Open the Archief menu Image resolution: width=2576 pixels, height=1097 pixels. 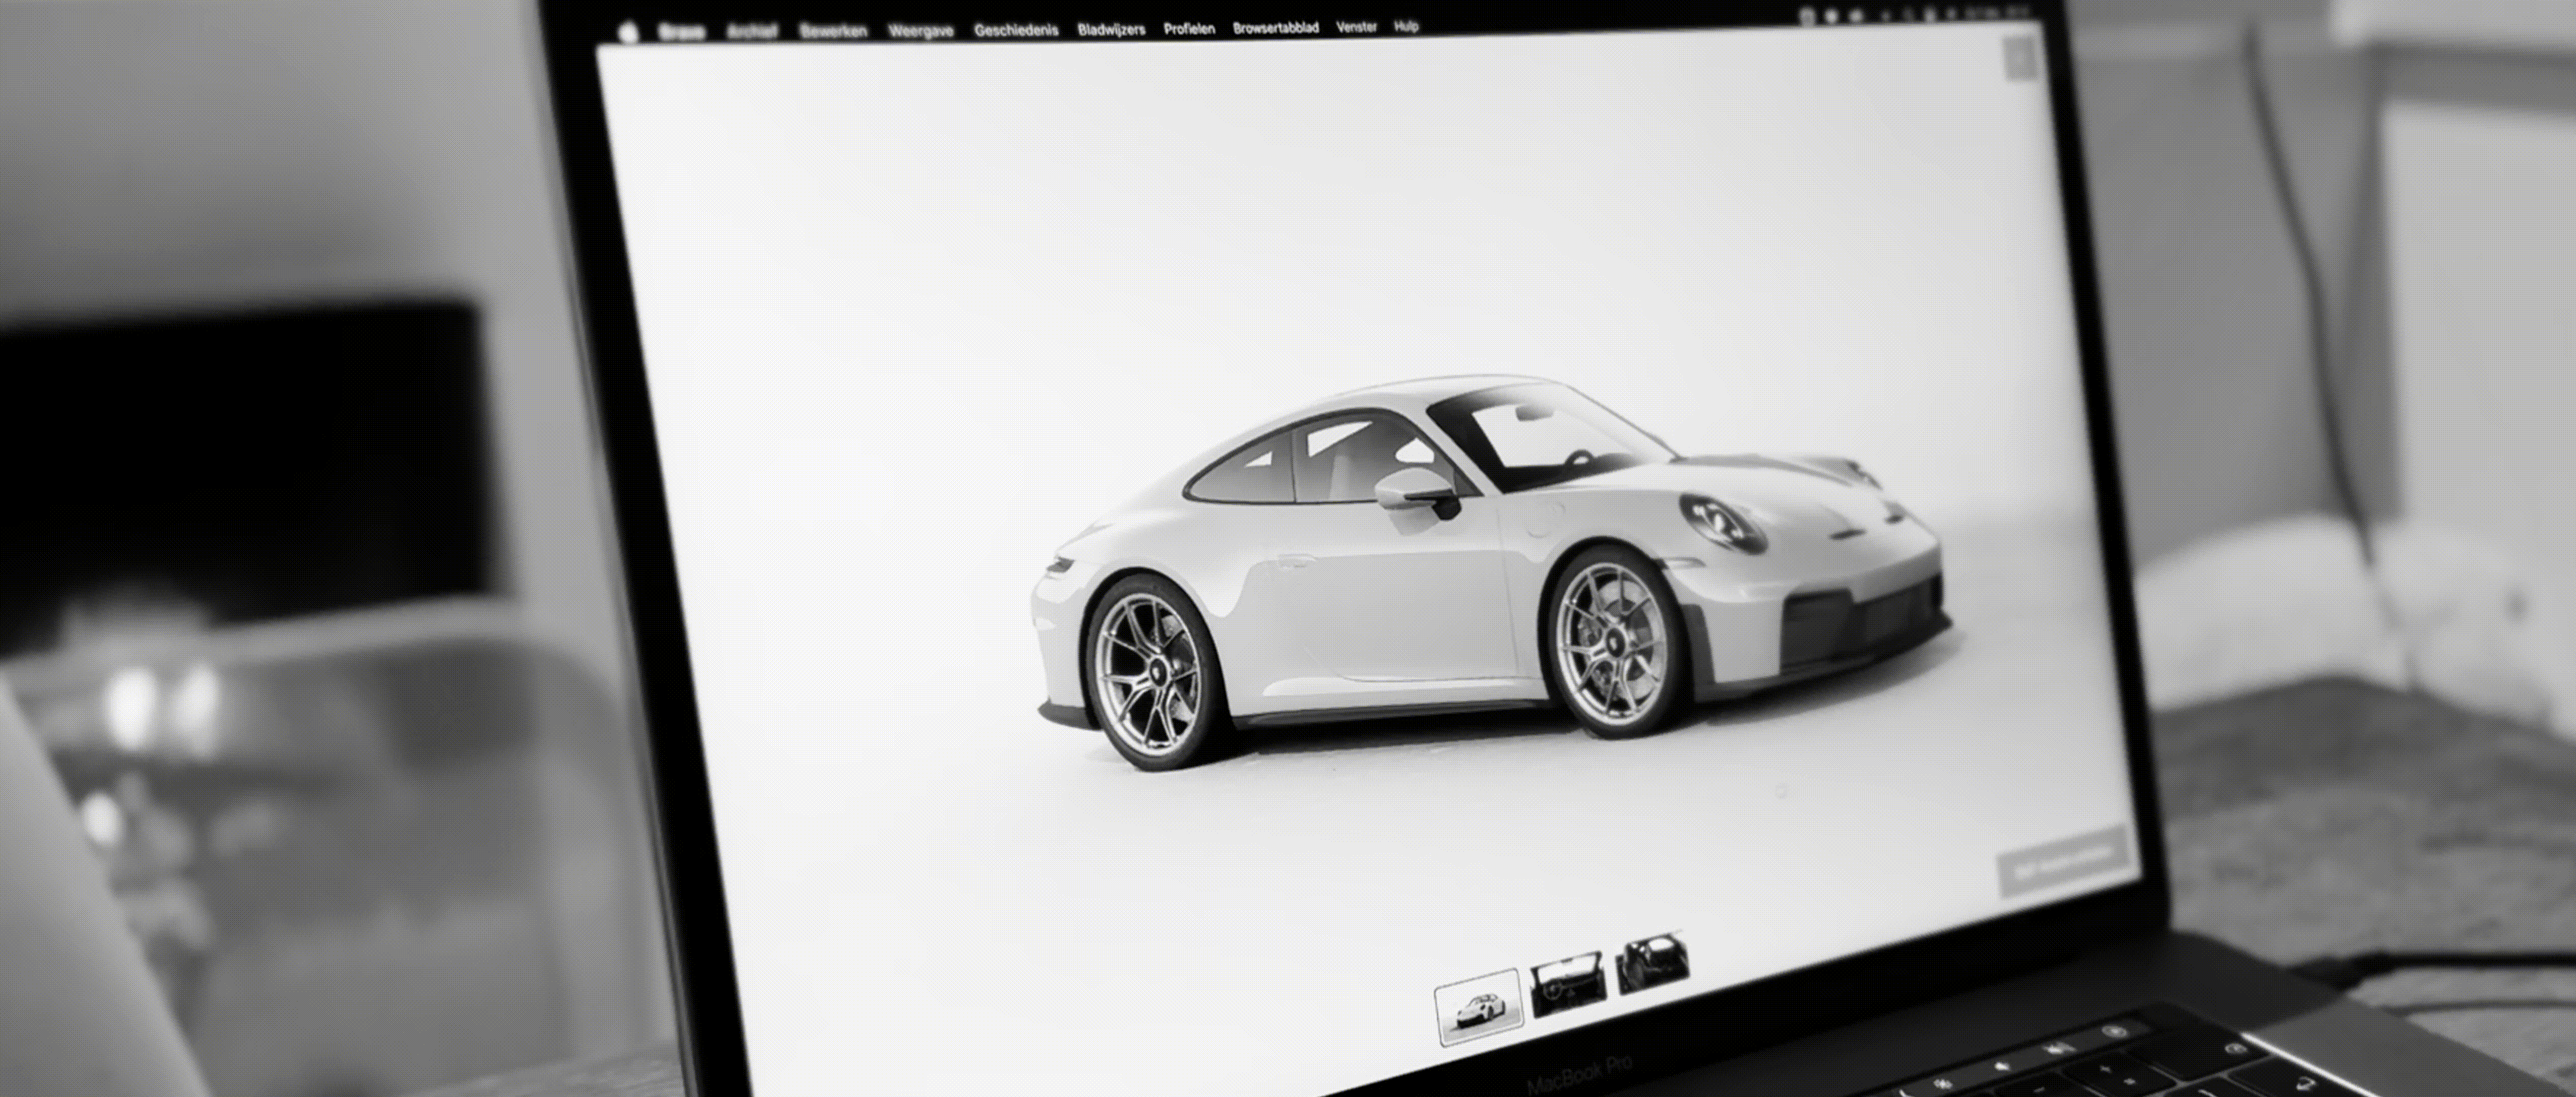[x=753, y=32]
